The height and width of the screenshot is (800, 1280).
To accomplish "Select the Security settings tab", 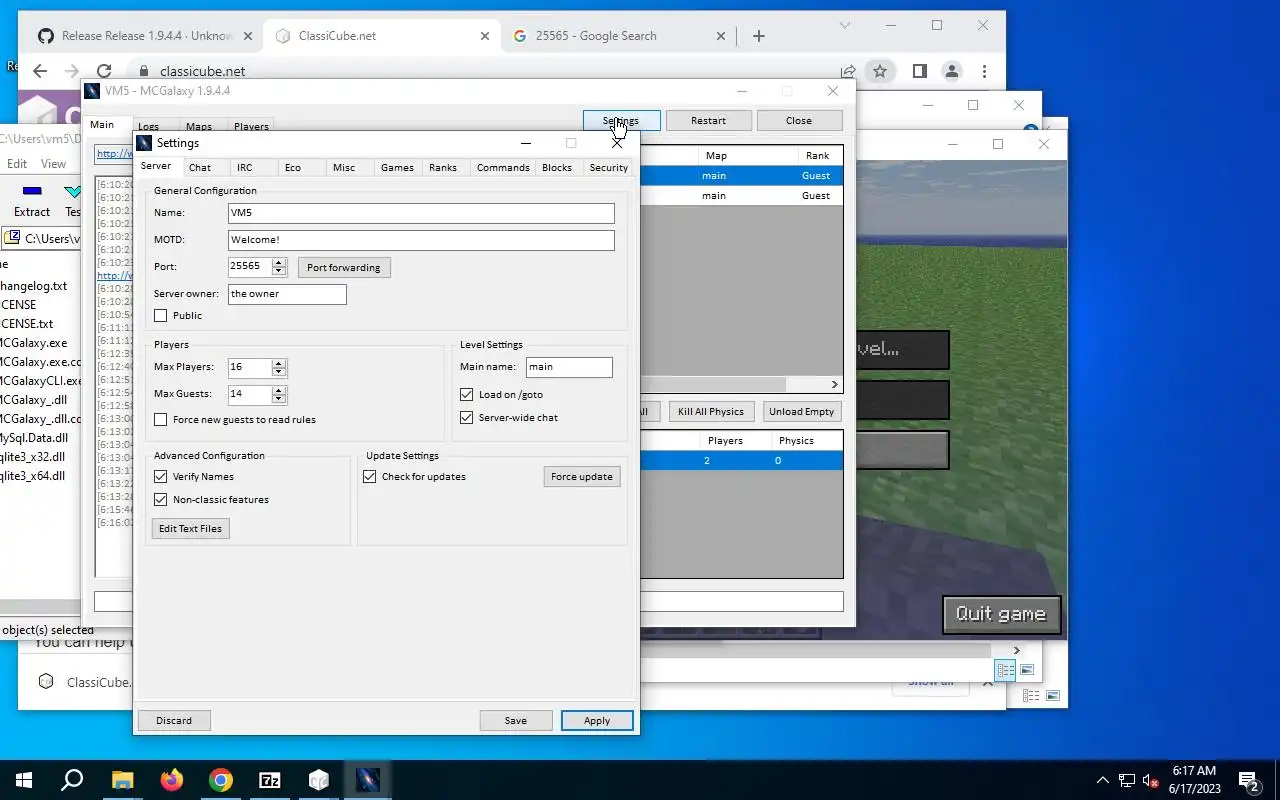I will click(609, 168).
